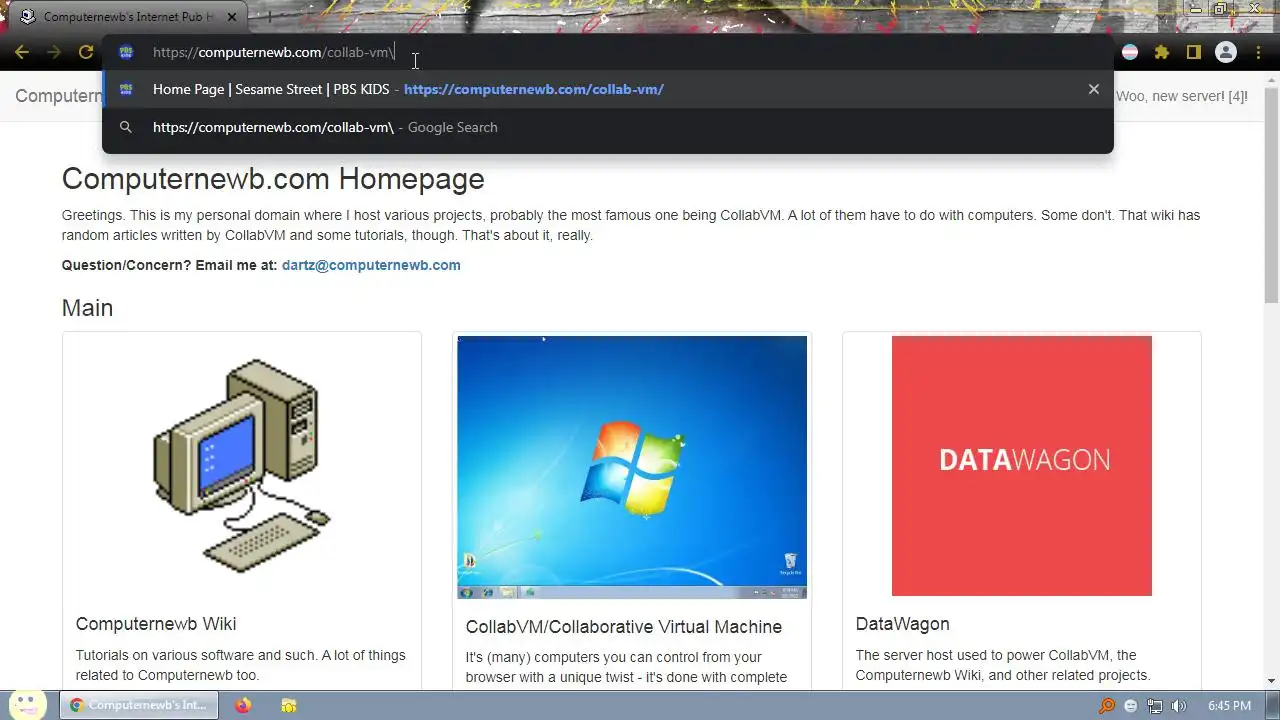1280x720 pixels.
Task: Open the Computernewb Wiki computer image
Action: (242, 466)
